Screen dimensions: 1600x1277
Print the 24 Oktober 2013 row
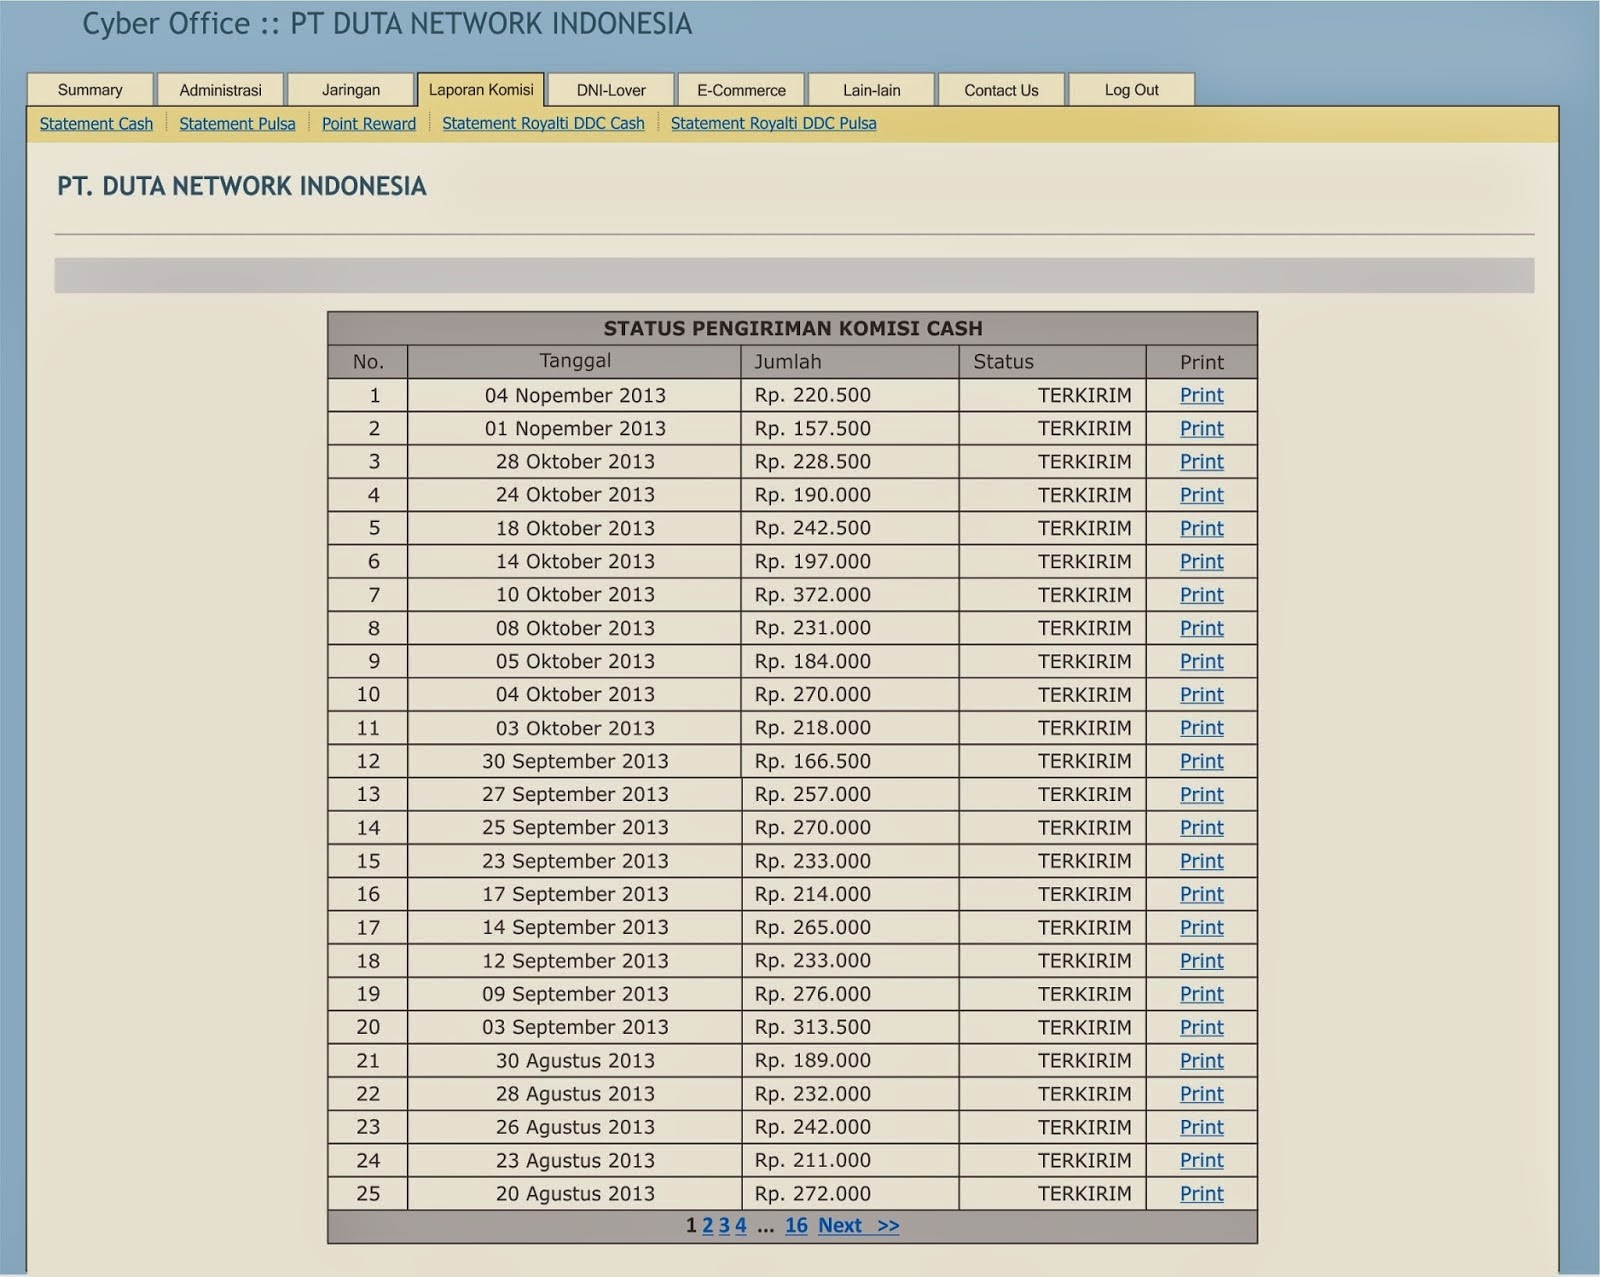pos(1201,495)
